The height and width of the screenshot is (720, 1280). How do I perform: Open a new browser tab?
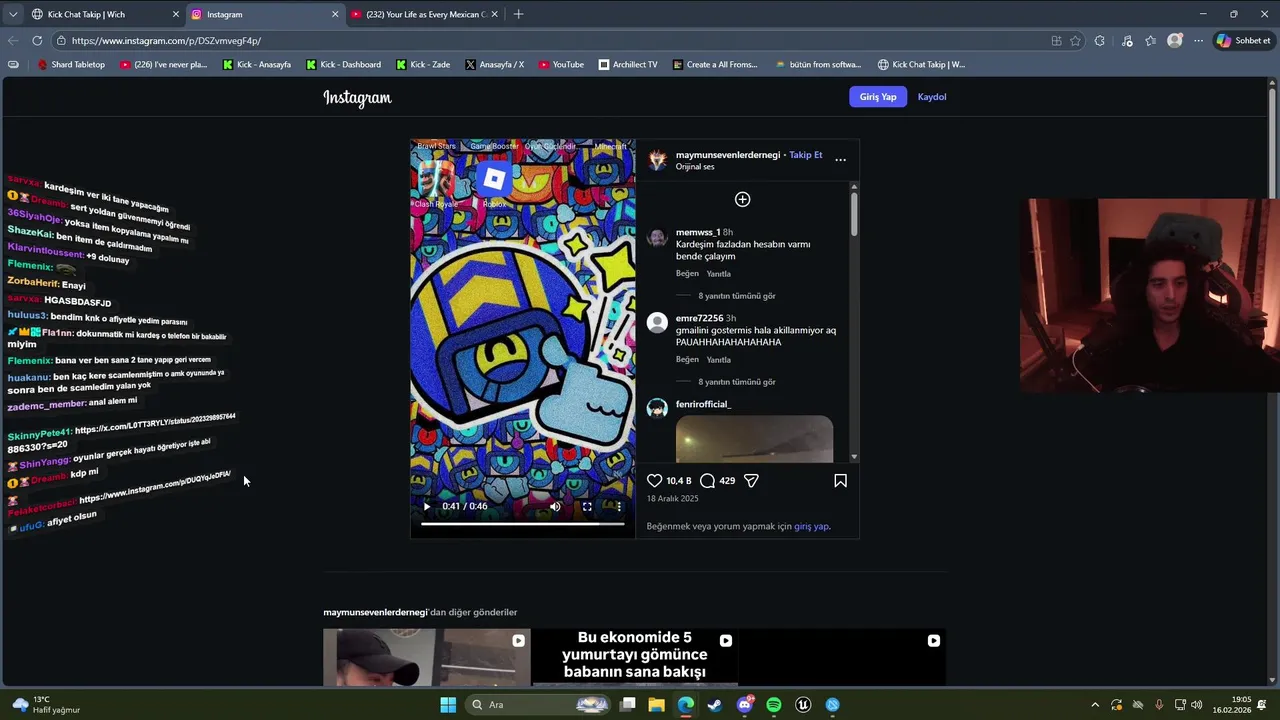point(518,14)
